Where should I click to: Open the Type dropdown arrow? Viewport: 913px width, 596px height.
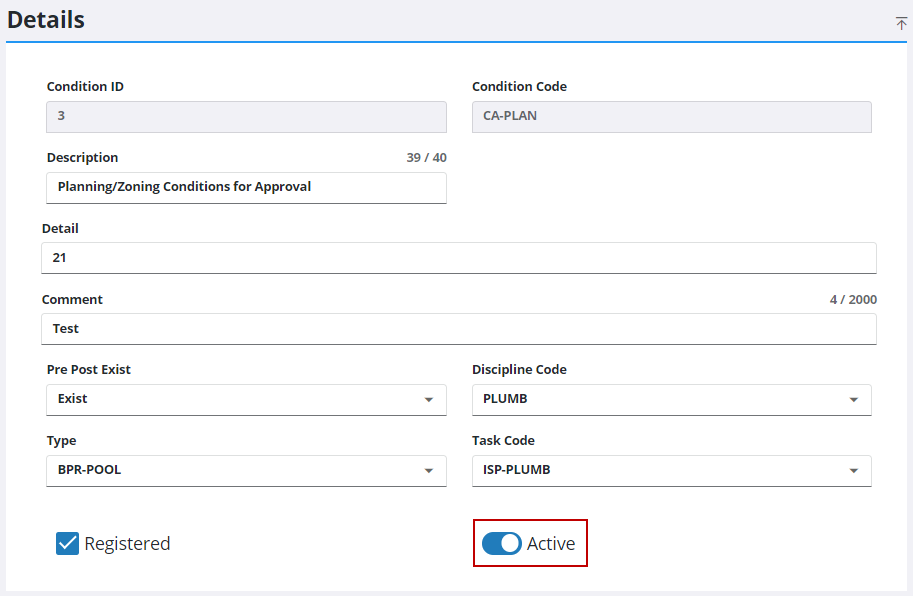(428, 471)
